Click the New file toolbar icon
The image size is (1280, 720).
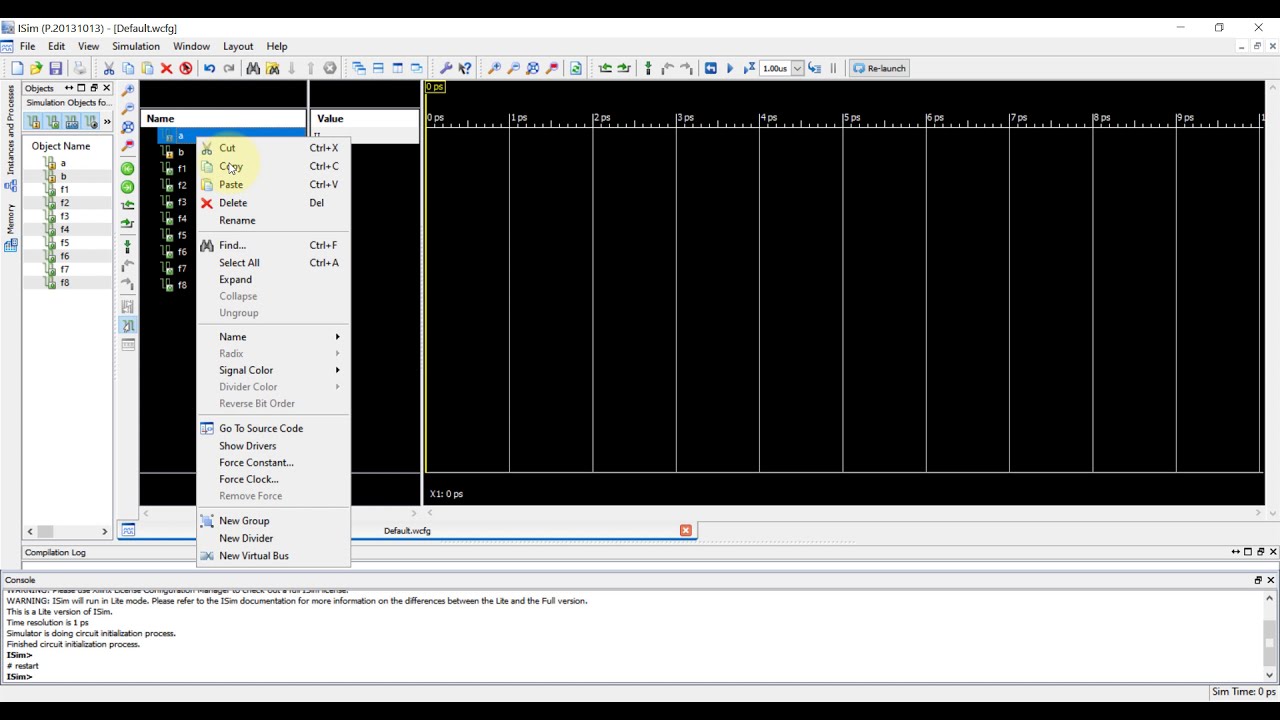17,68
